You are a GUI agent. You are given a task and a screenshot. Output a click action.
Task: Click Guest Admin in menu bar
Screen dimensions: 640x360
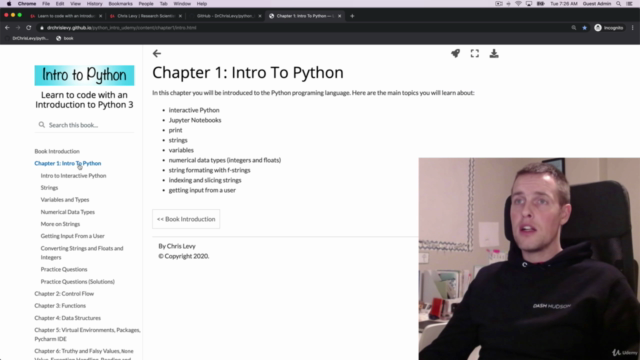click(597, 4)
